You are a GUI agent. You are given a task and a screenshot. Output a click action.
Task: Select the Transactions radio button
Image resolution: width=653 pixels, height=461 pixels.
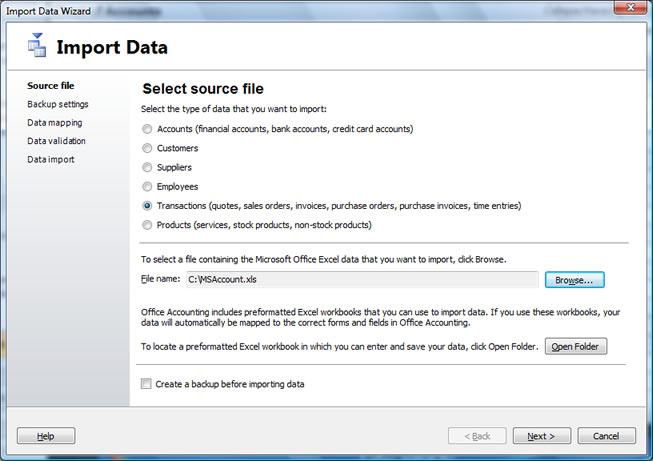pyautogui.click(x=147, y=206)
